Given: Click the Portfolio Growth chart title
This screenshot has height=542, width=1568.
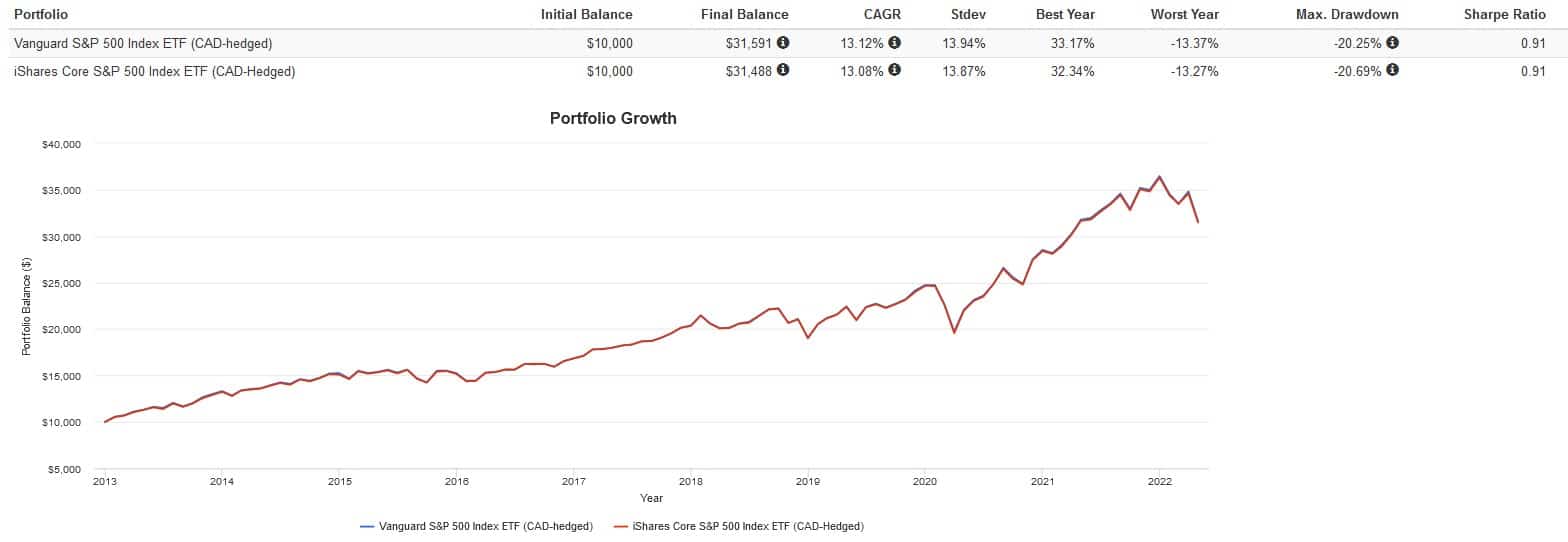Looking at the screenshot, I should (x=613, y=118).
